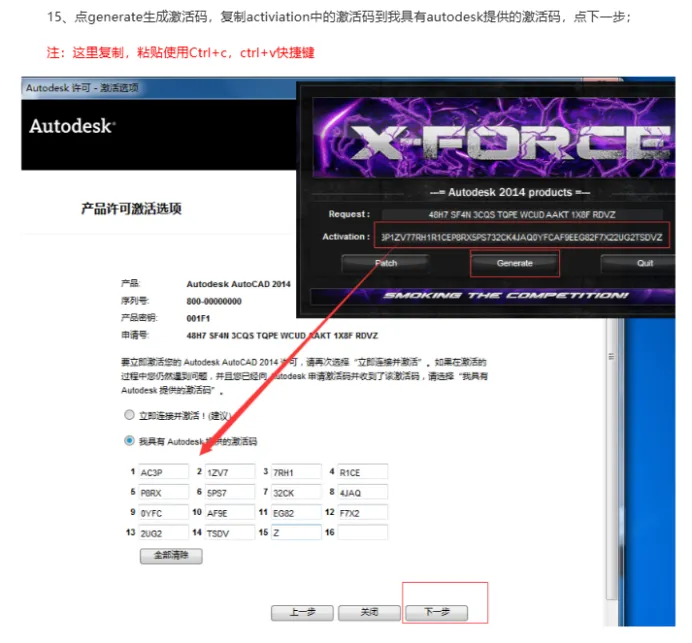Click the X-FORCE banner image
This screenshot has height=643, width=692.
coord(493,138)
